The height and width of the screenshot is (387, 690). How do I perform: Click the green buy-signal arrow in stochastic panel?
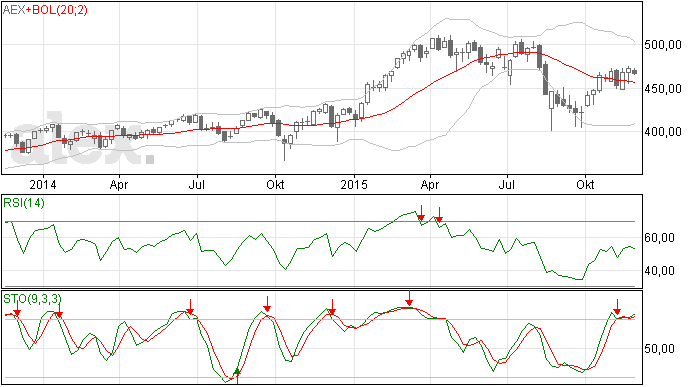237,375
